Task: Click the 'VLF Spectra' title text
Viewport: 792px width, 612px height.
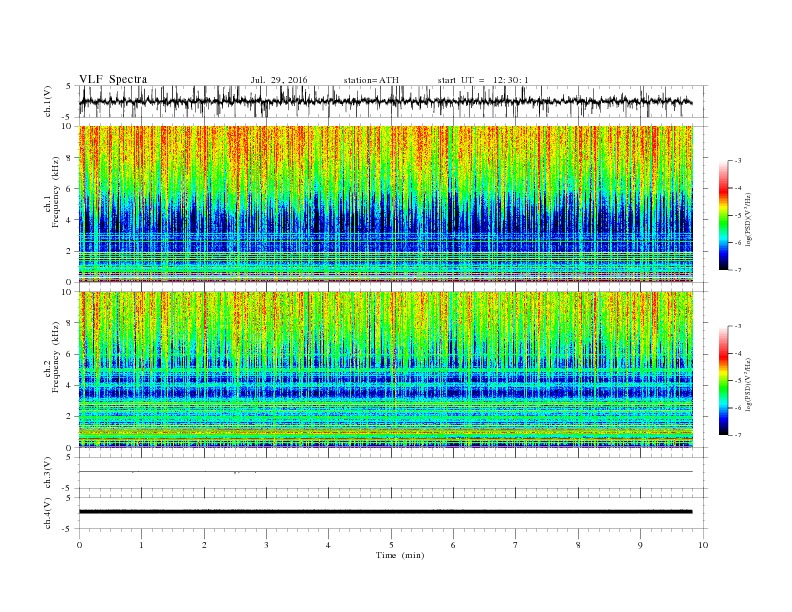Action: (113, 79)
